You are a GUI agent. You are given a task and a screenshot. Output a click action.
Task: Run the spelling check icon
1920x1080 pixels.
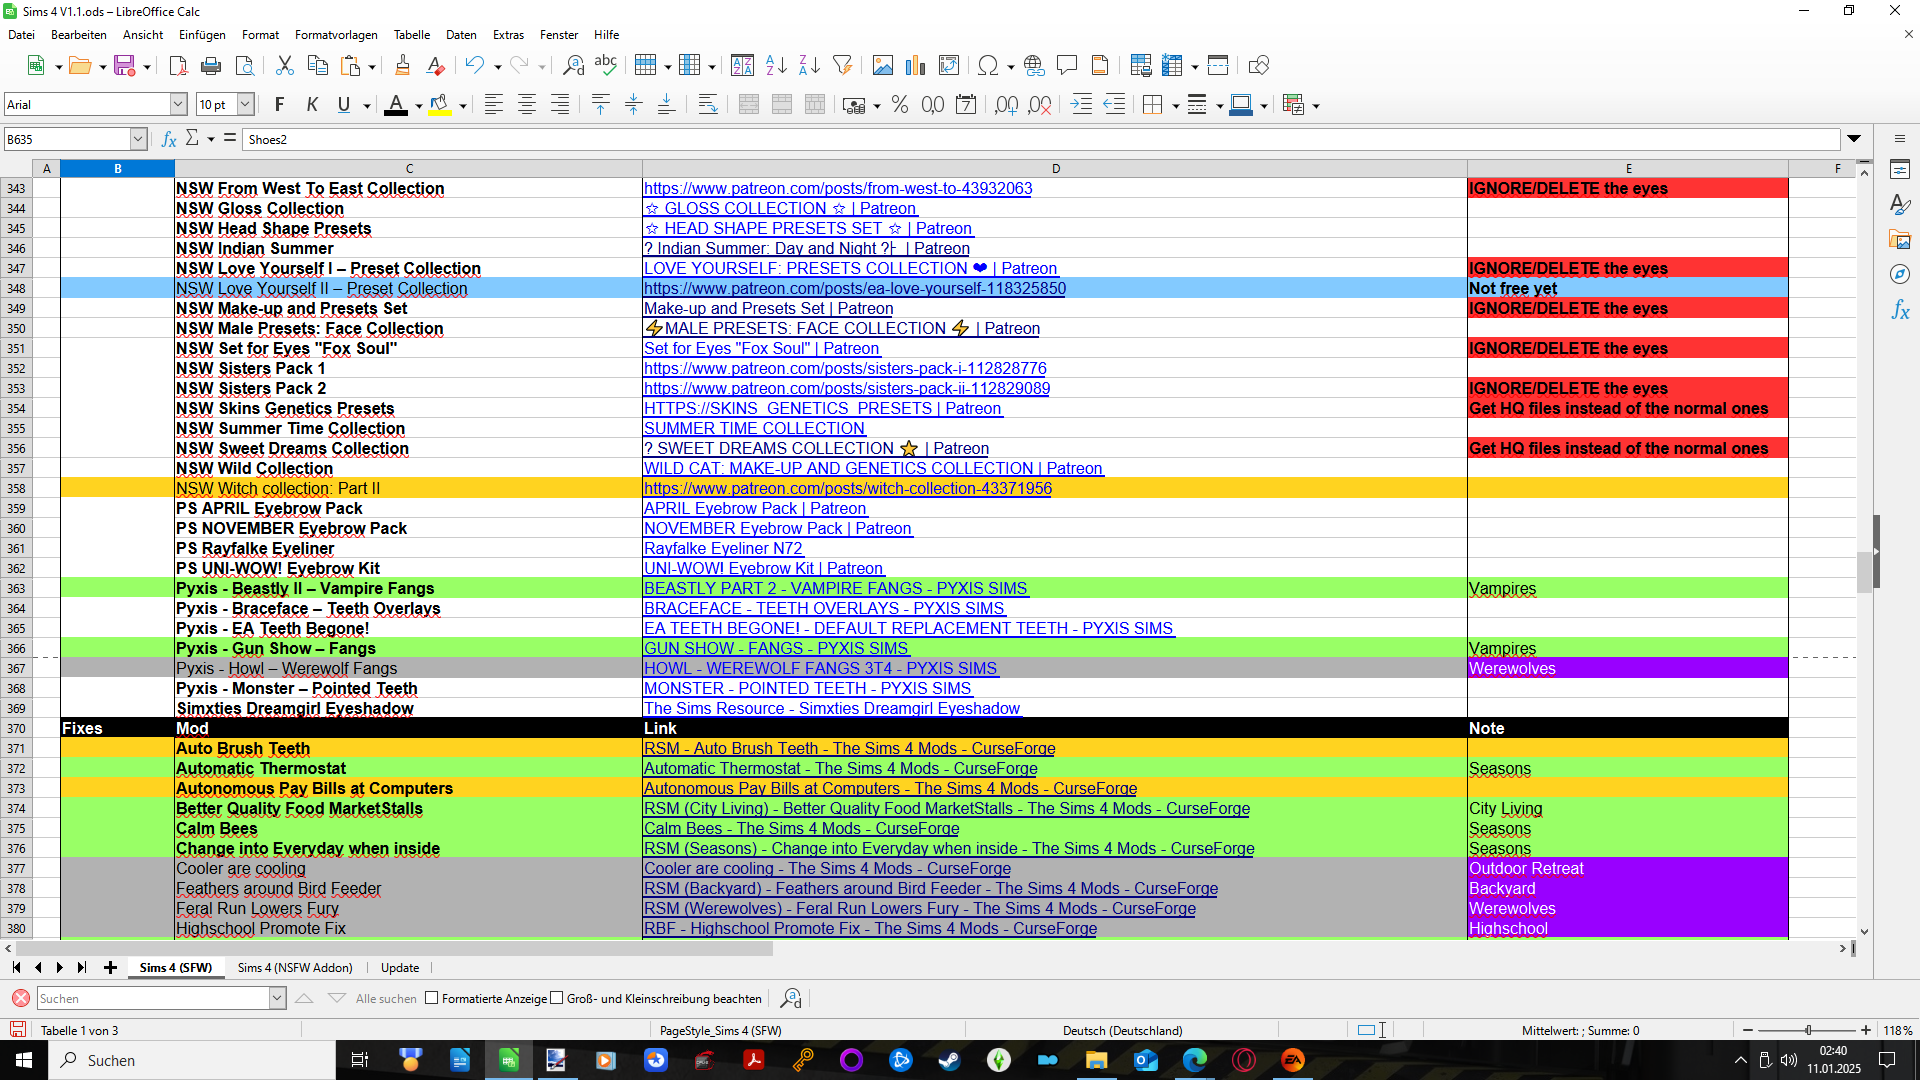[606, 66]
